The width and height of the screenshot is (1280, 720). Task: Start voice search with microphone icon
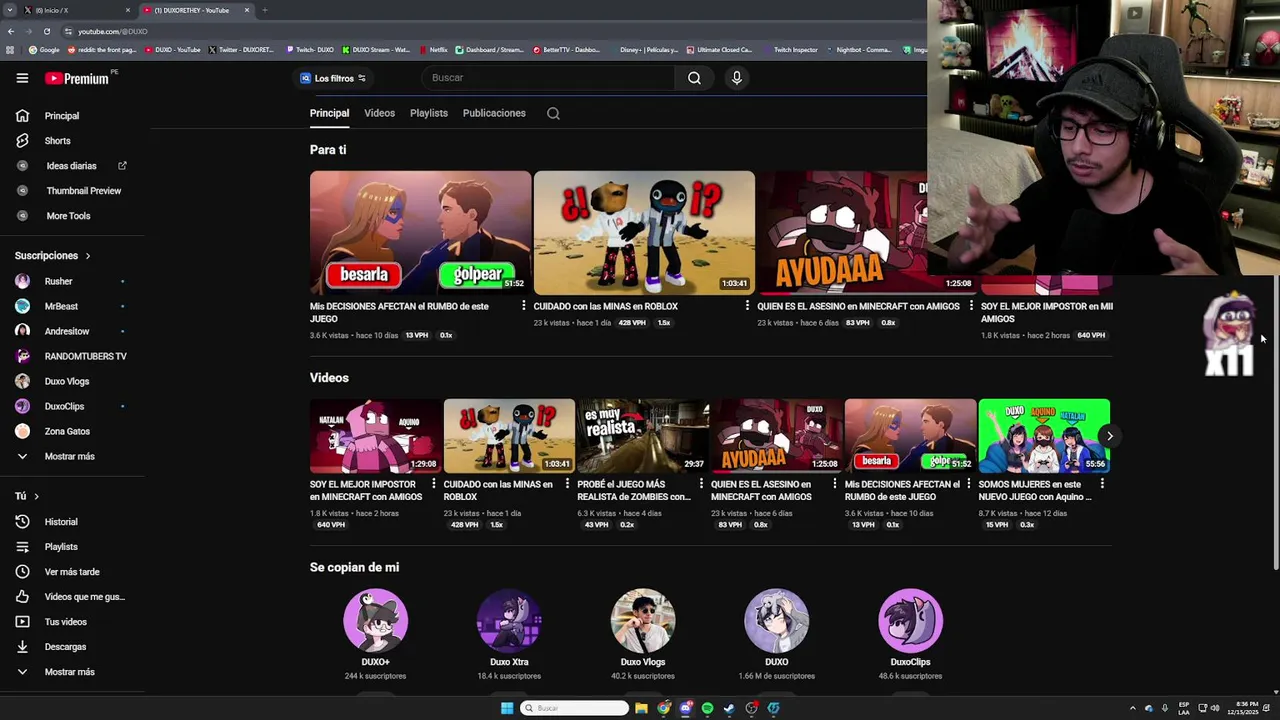coord(736,78)
